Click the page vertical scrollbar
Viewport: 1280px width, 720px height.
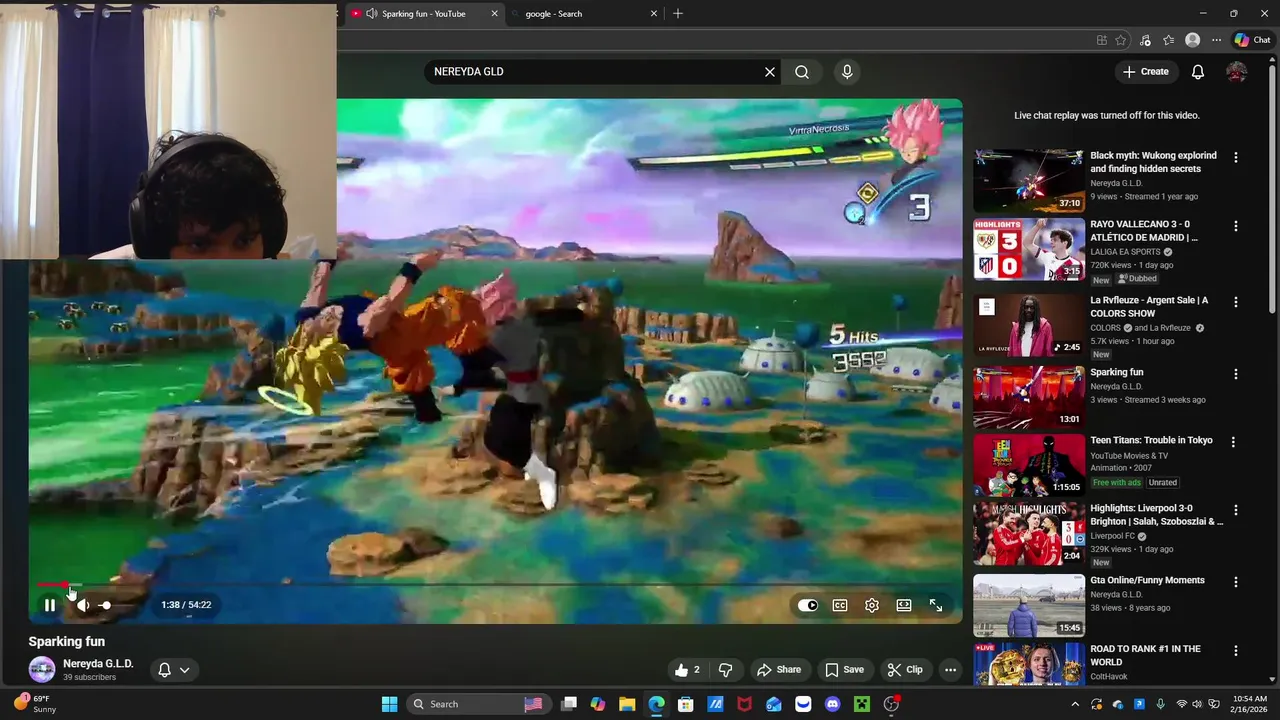point(1272,190)
